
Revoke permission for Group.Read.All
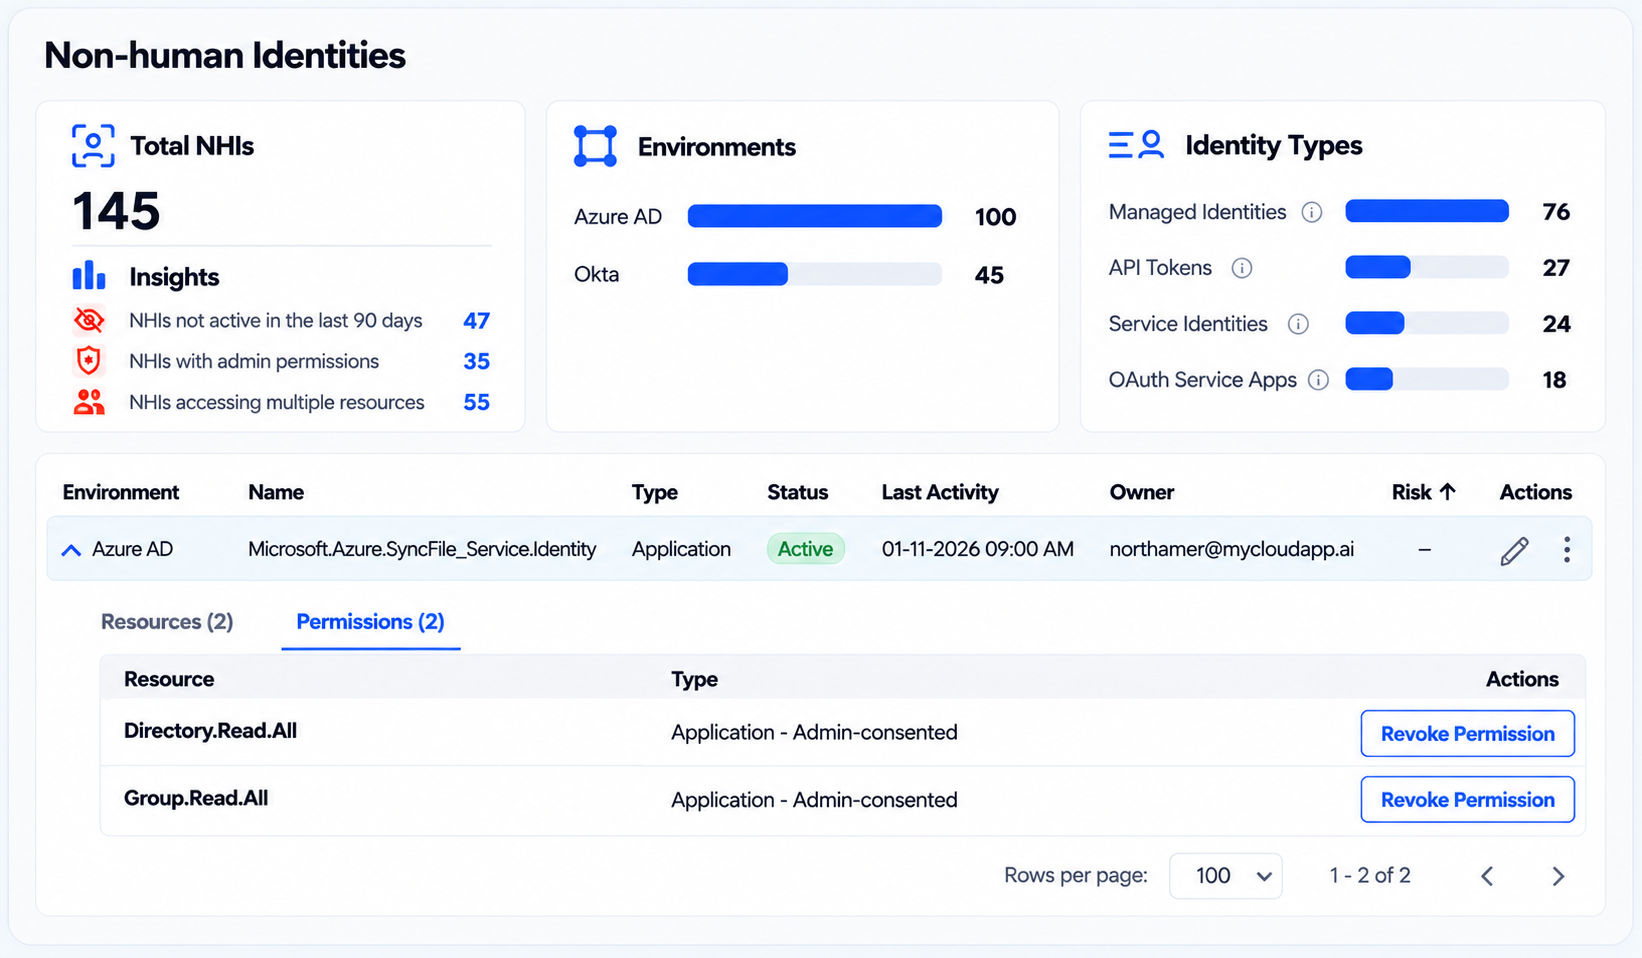pyautogui.click(x=1467, y=800)
